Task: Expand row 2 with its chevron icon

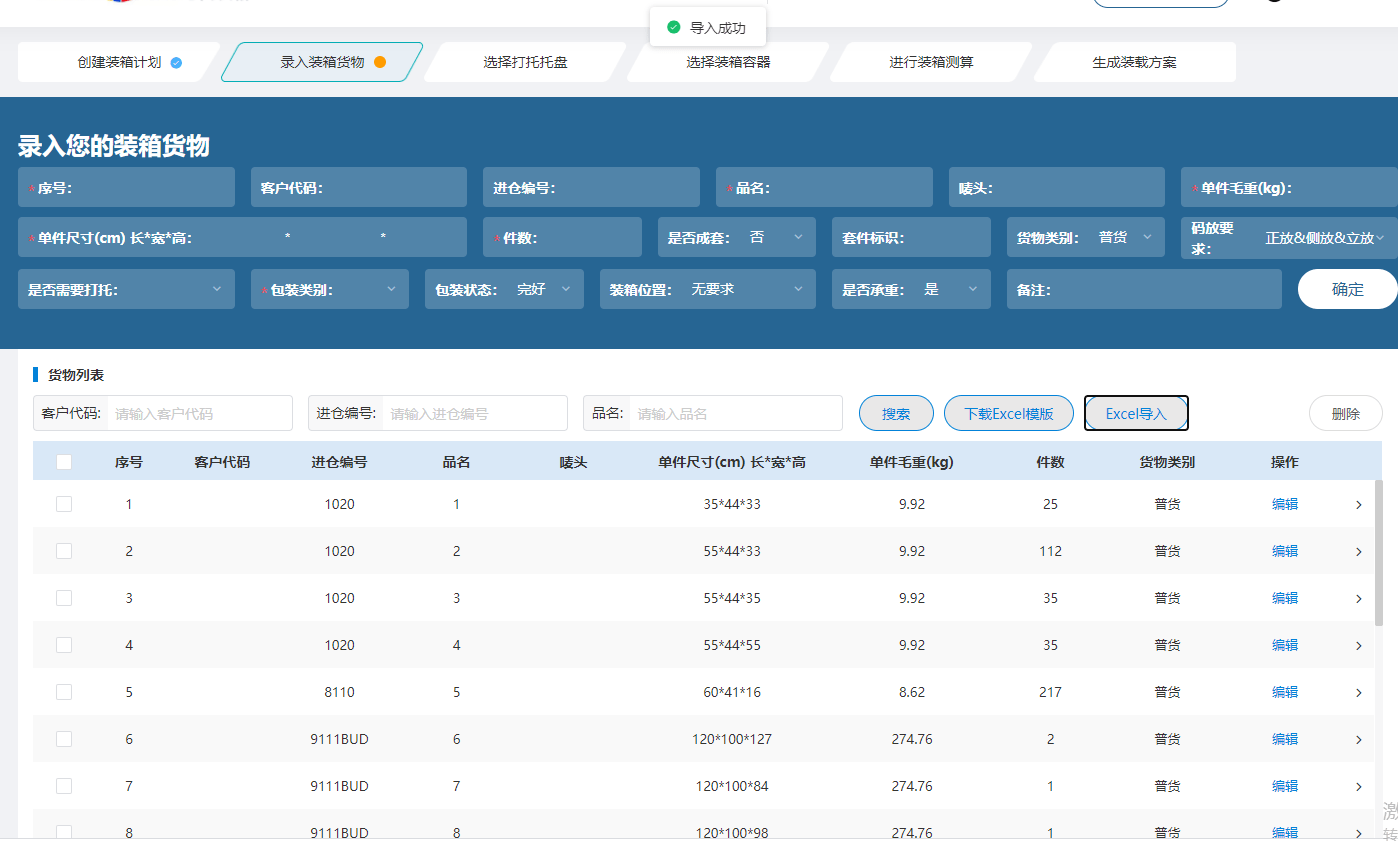Action: coord(1358,552)
